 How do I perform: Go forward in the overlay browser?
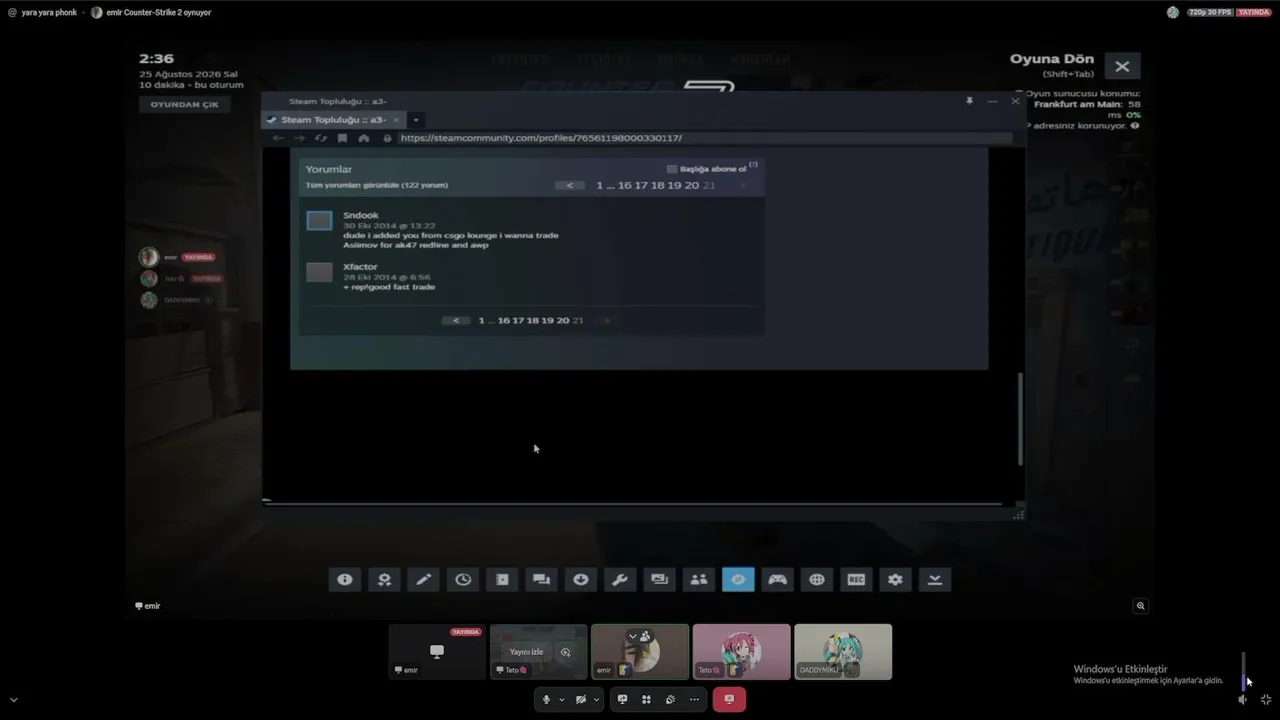click(x=299, y=138)
